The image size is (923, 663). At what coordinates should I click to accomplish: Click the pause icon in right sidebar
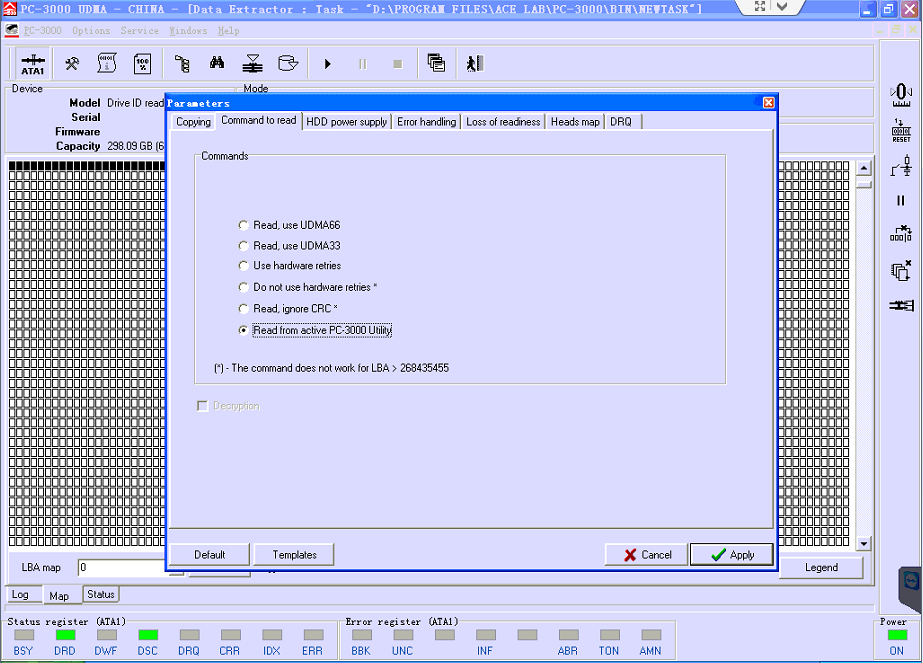tap(901, 200)
